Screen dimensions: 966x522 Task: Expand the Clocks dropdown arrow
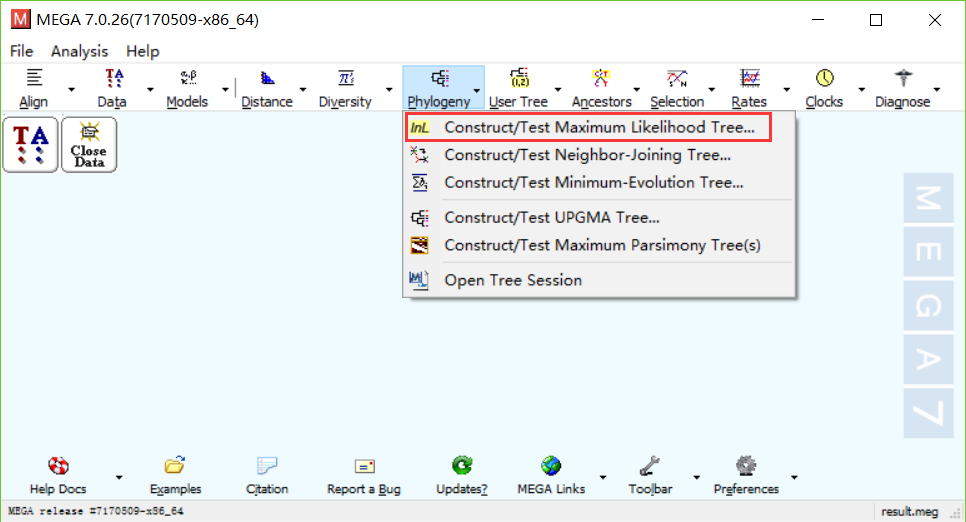861,89
